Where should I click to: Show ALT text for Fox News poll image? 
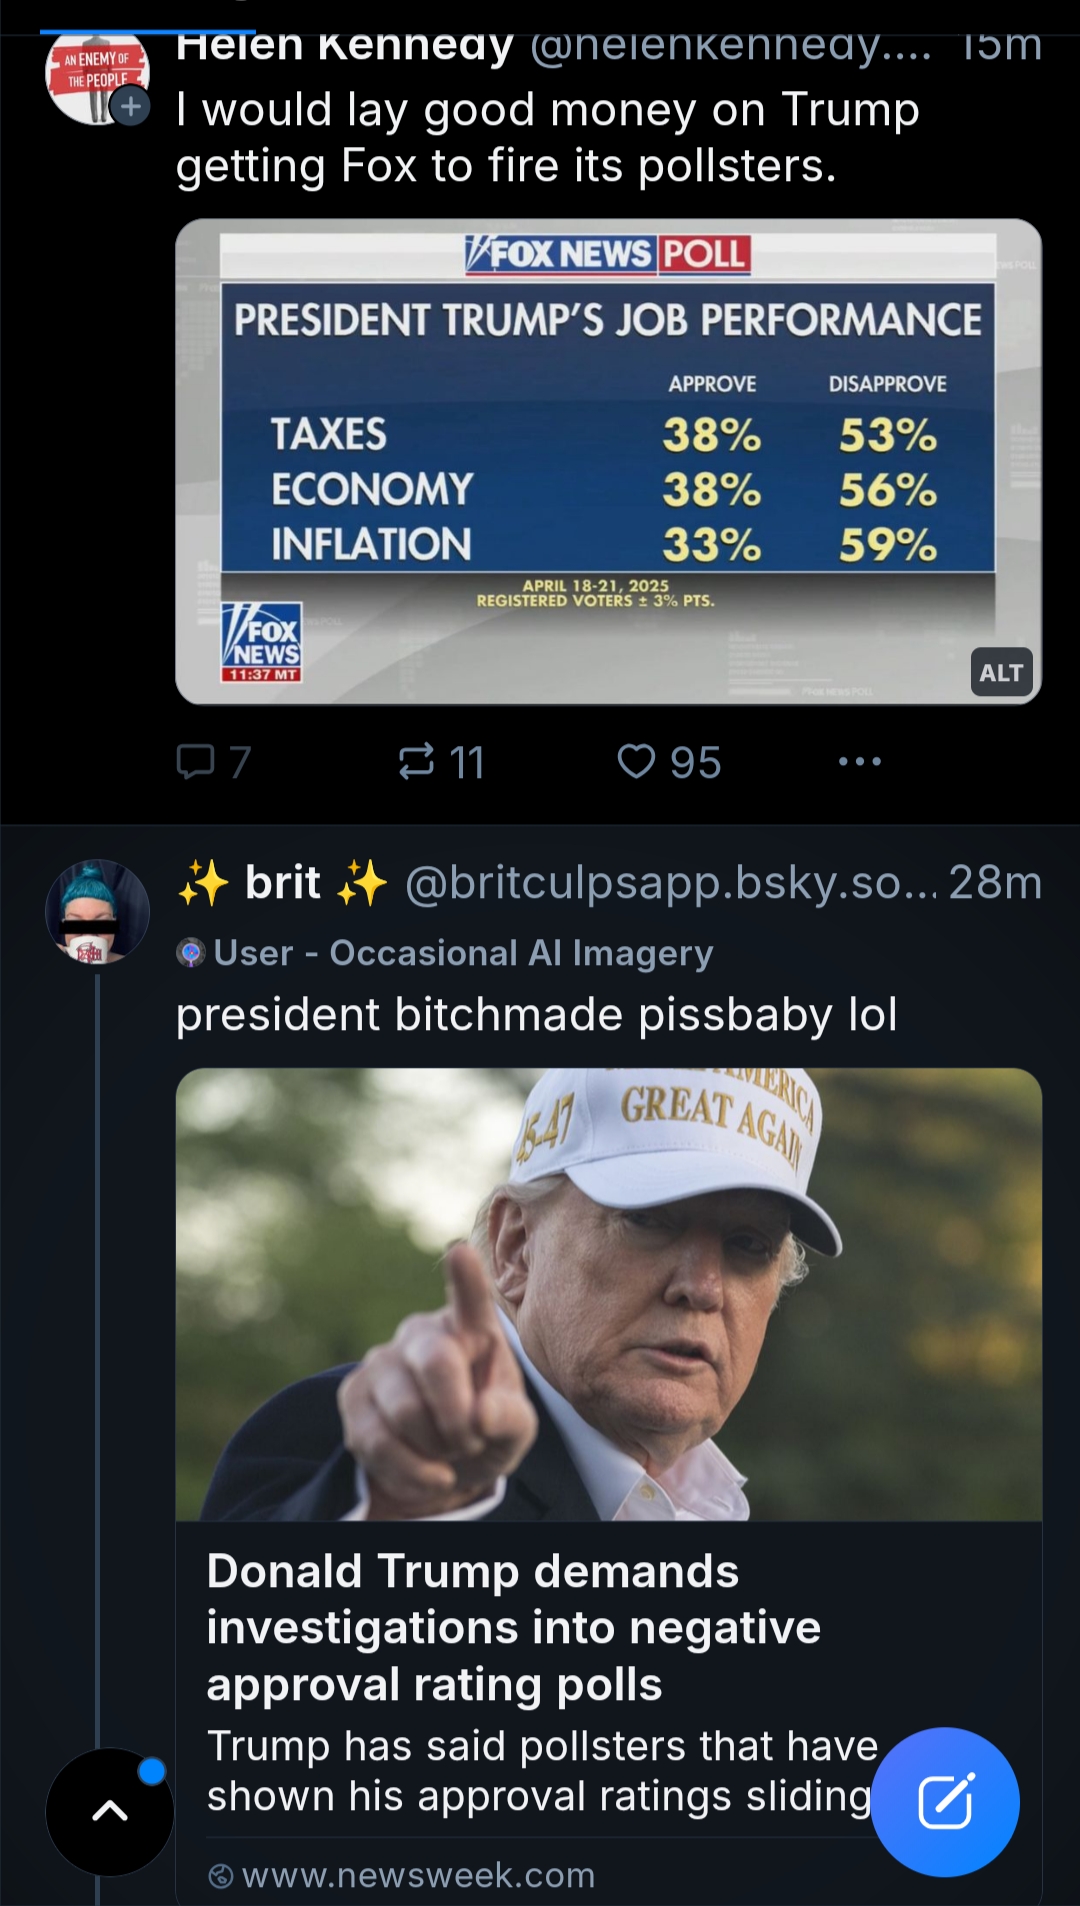[1000, 673]
